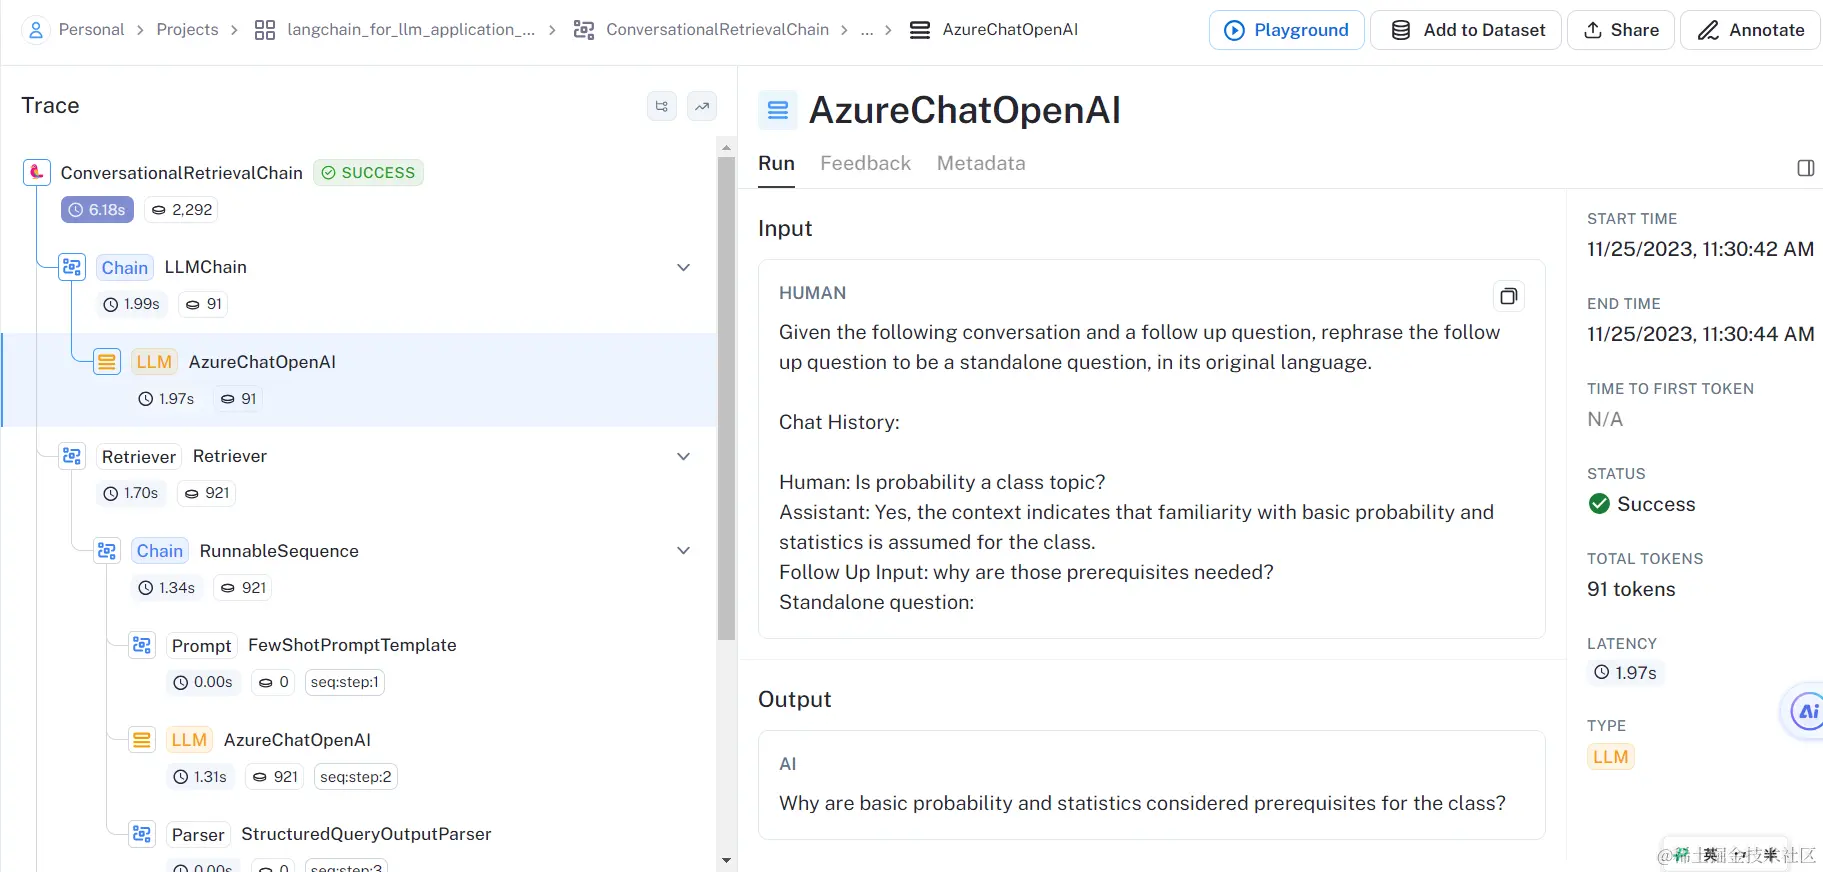Click the Share button
Screen dimensions: 1823x872
[1621, 30]
